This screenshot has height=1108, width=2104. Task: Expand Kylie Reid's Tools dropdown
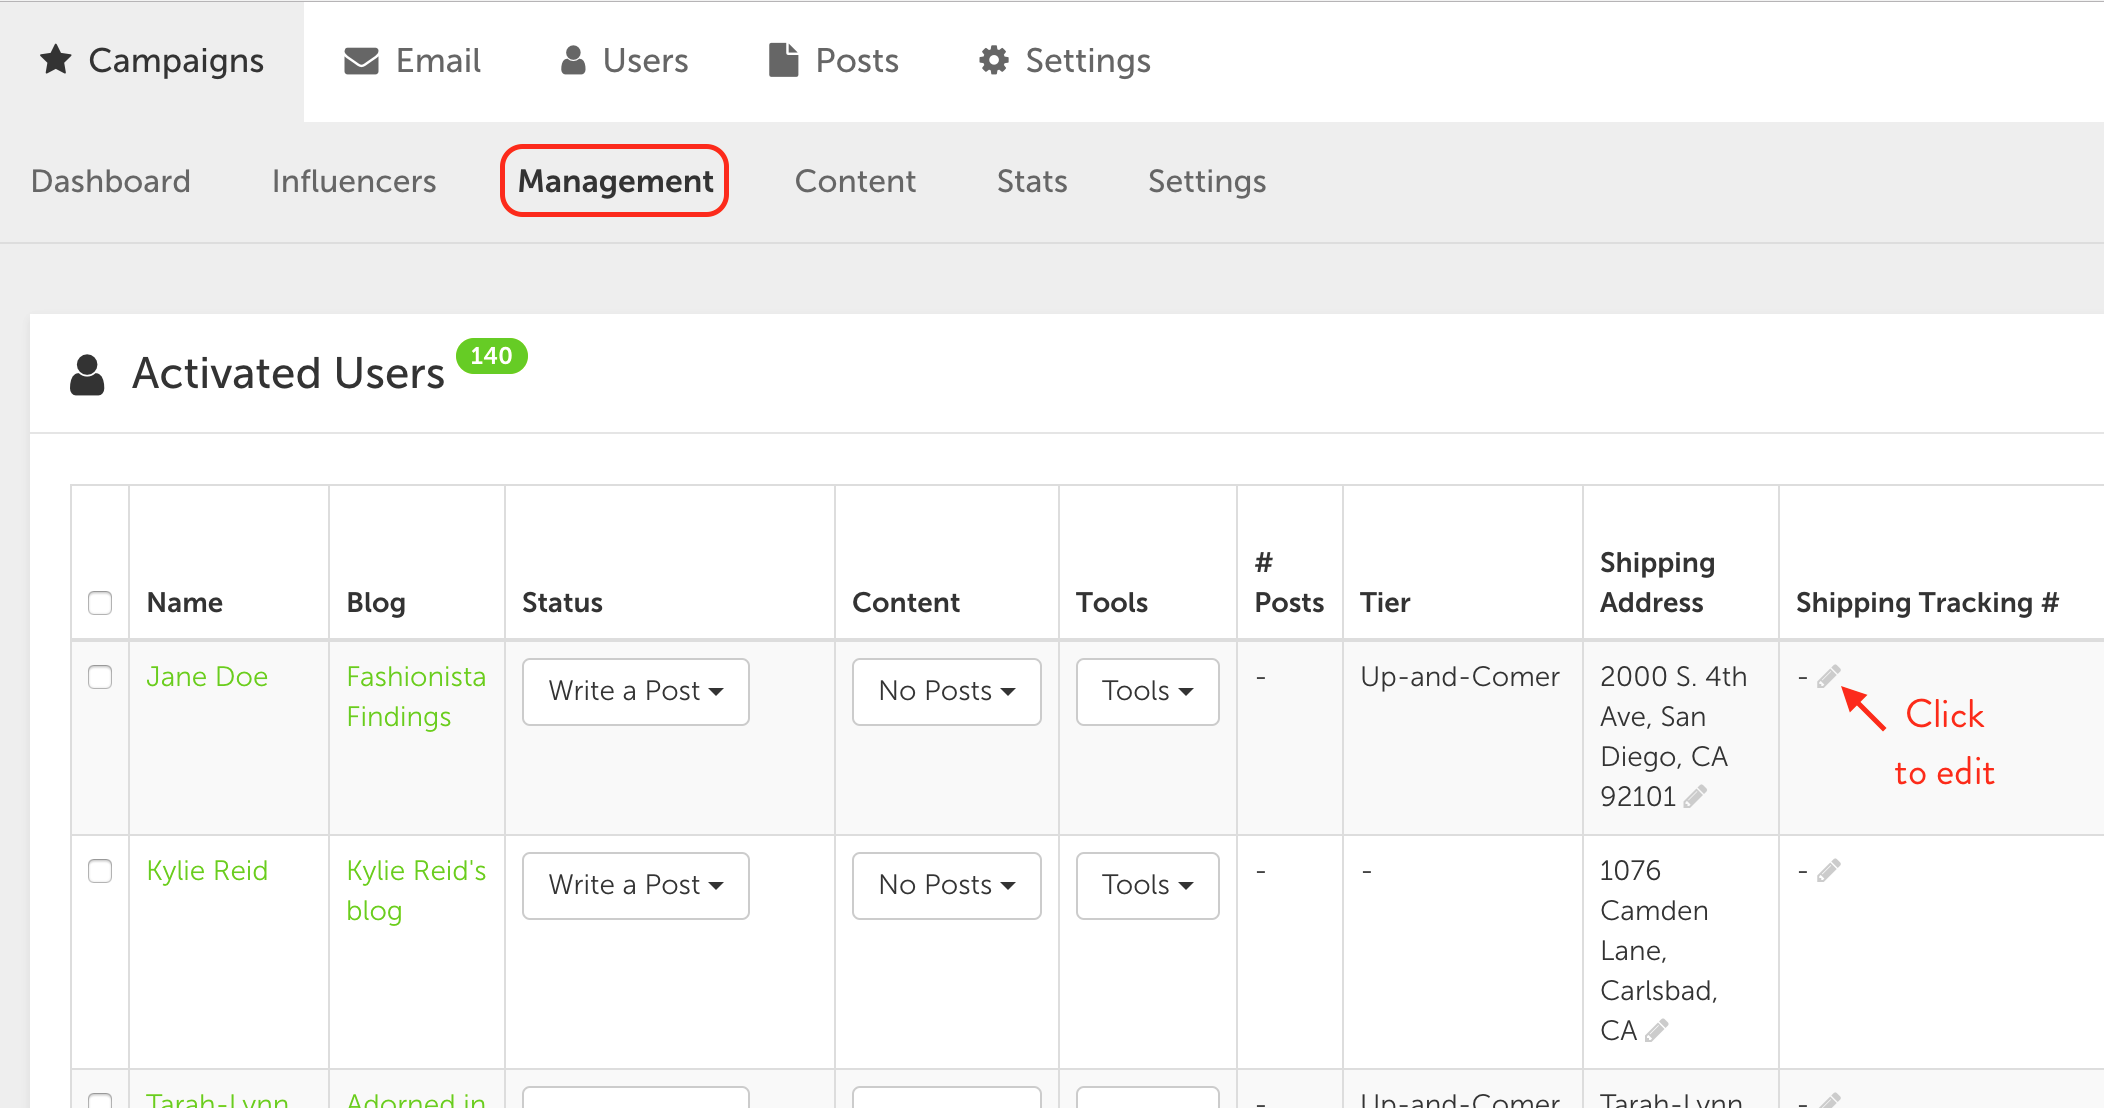(x=1148, y=885)
